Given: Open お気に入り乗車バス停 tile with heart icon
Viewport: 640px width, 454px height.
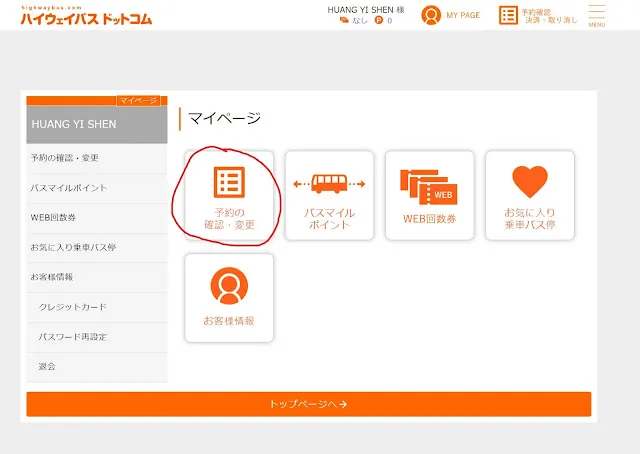Looking at the screenshot, I should pyautogui.click(x=530, y=195).
